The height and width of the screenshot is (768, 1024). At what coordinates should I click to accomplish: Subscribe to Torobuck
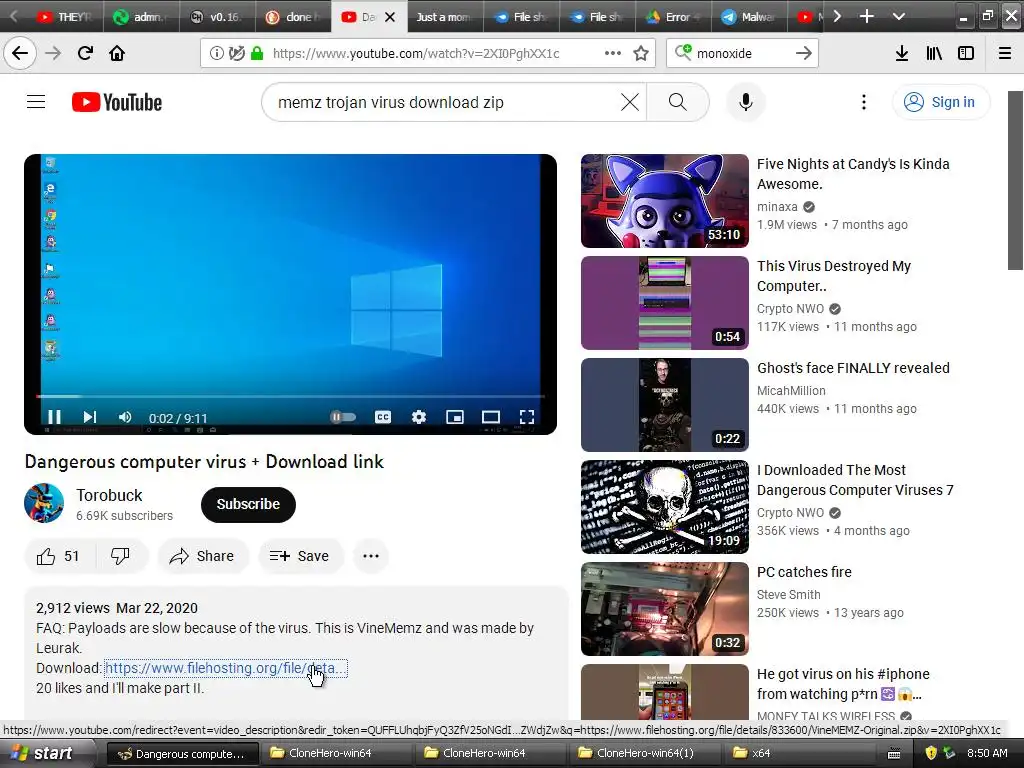248,504
